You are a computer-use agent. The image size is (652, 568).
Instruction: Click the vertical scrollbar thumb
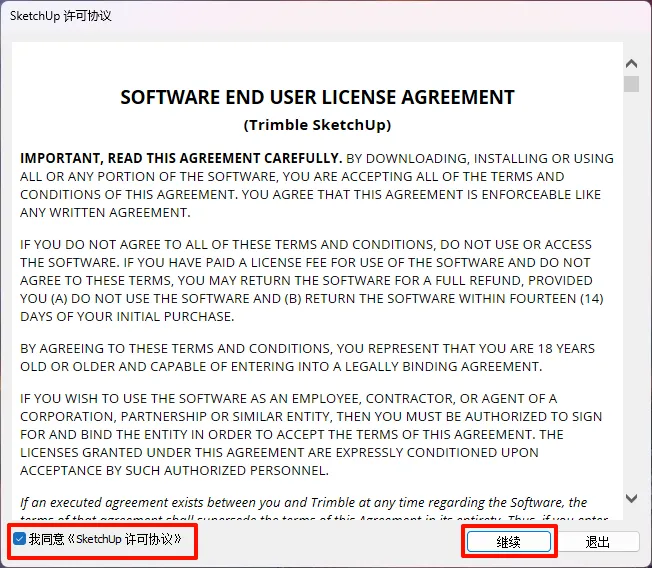point(631,84)
